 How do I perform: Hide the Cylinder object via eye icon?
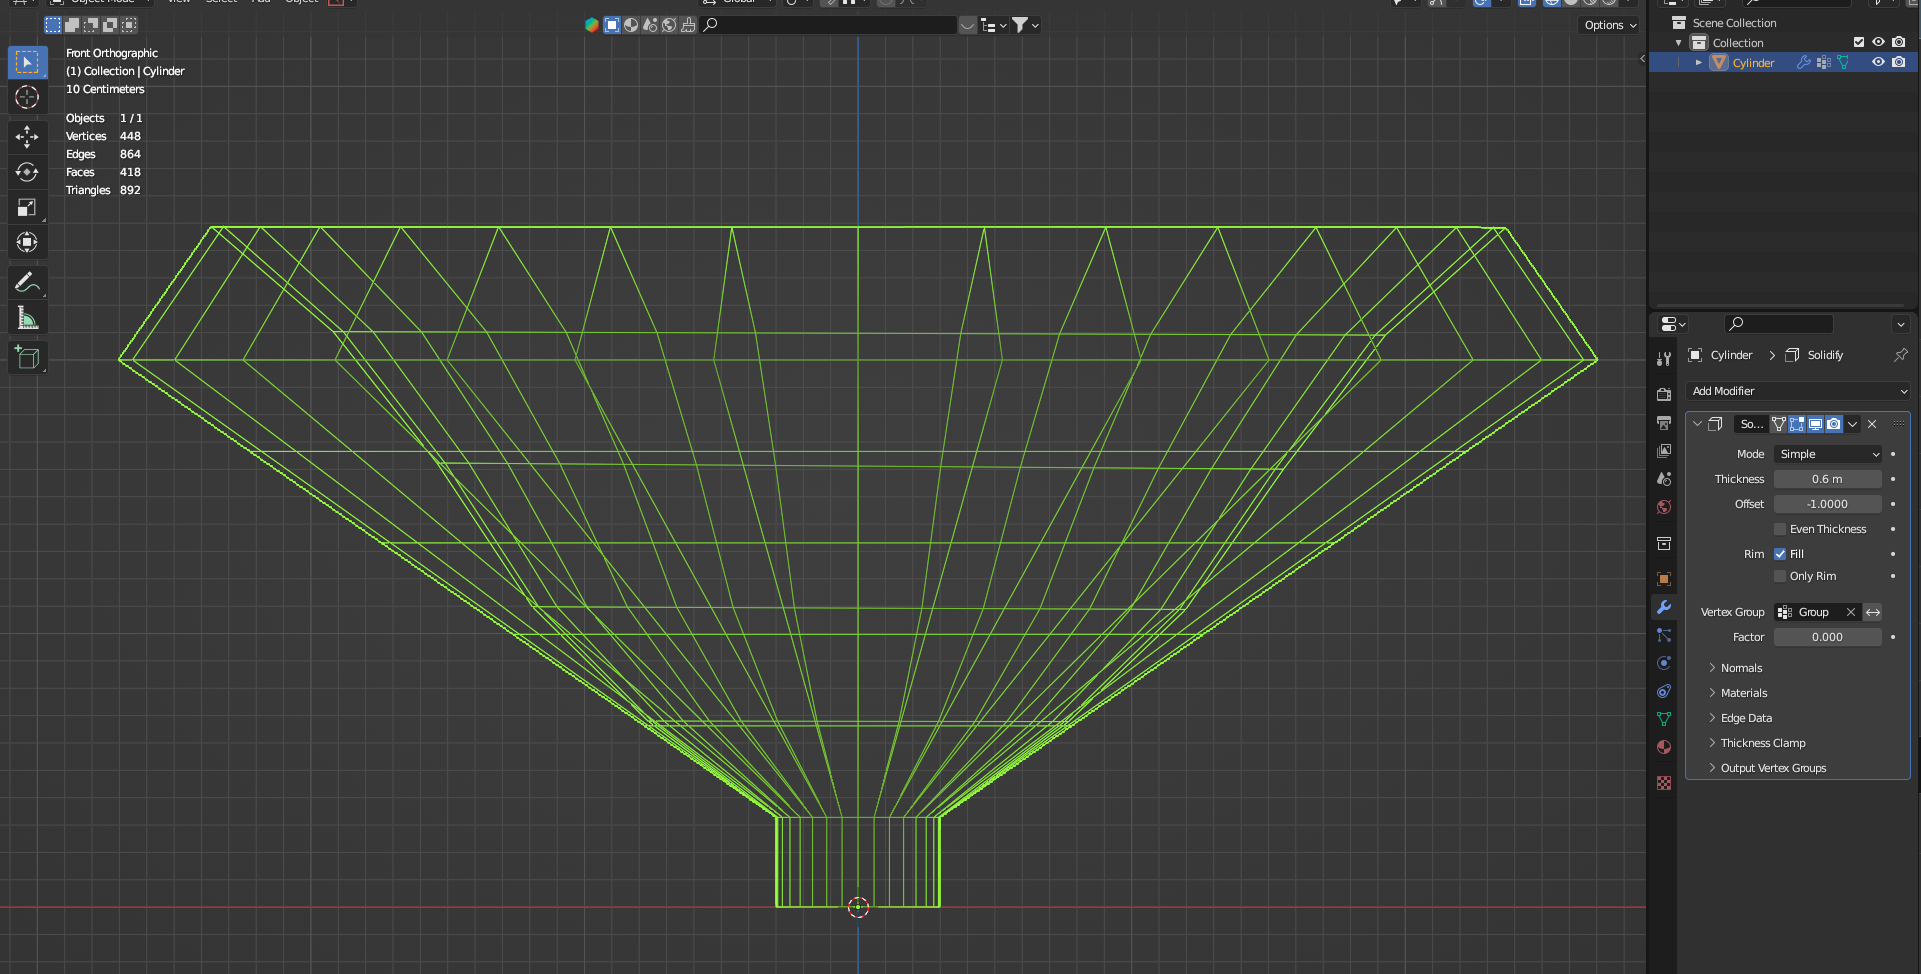[1878, 62]
